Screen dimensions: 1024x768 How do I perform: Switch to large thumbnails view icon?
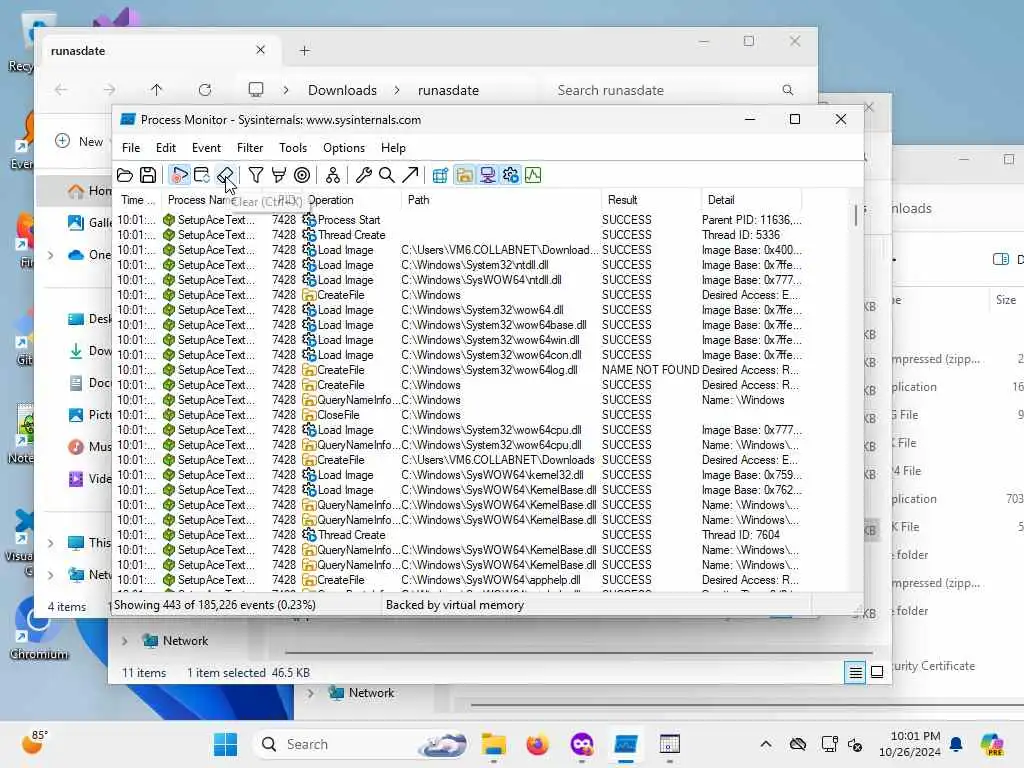pos(878,672)
